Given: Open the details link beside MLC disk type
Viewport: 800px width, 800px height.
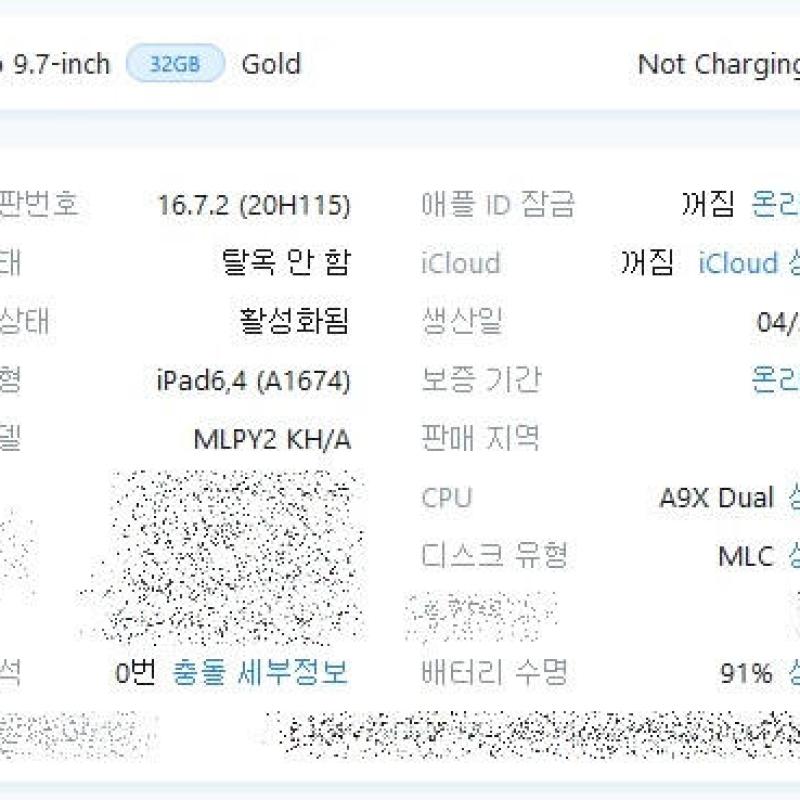Looking at the screenshot, I should (793, 555).
